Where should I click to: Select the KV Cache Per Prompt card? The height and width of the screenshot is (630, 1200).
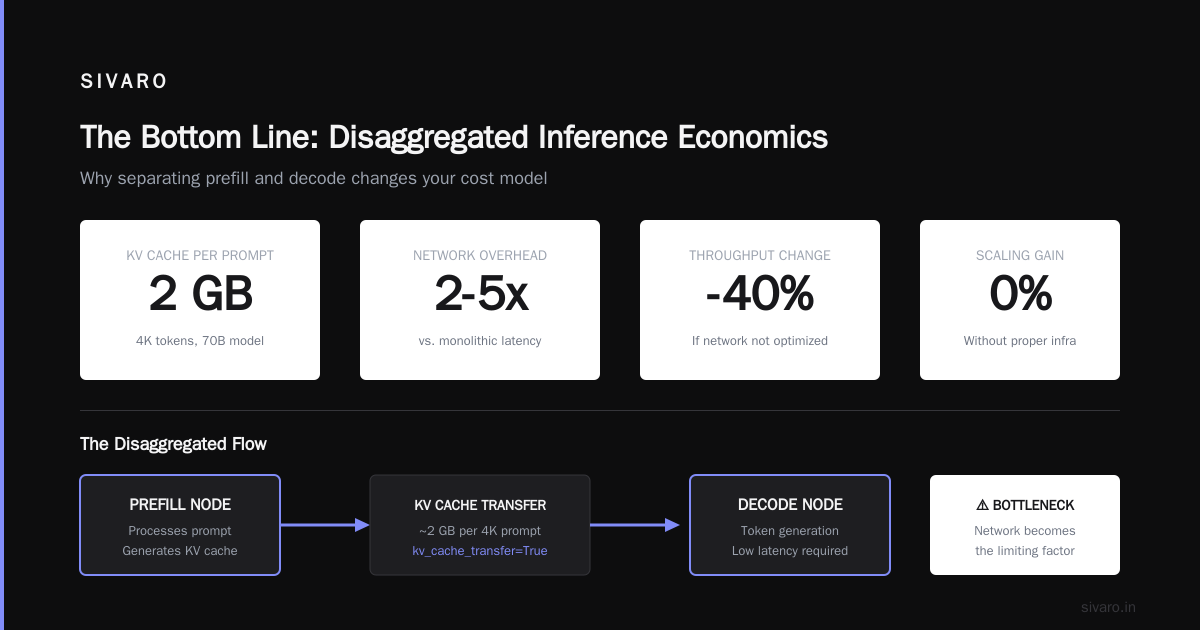click(200, 300)
